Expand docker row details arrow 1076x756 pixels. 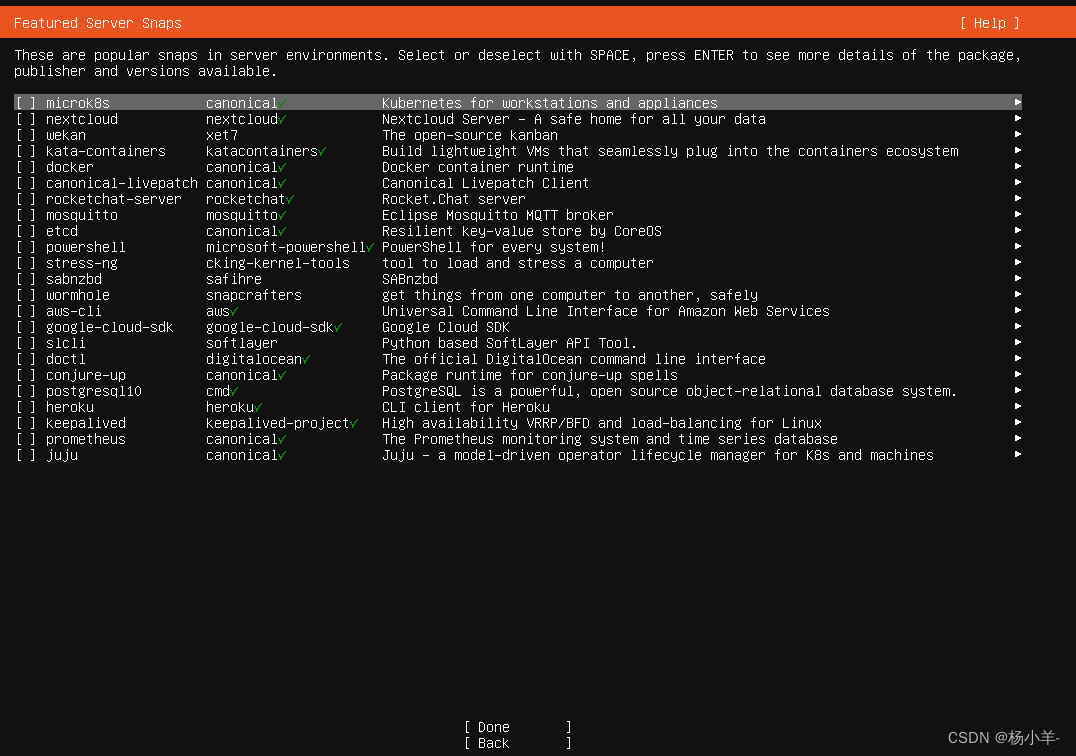click(1018, 166)
